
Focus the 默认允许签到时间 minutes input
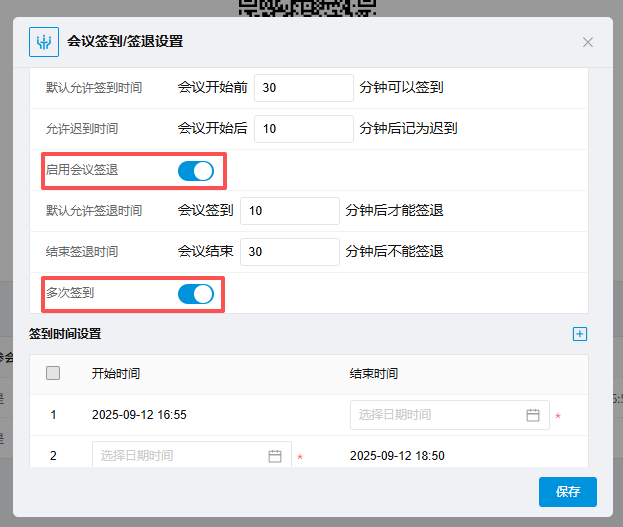[x=303, y=88]
